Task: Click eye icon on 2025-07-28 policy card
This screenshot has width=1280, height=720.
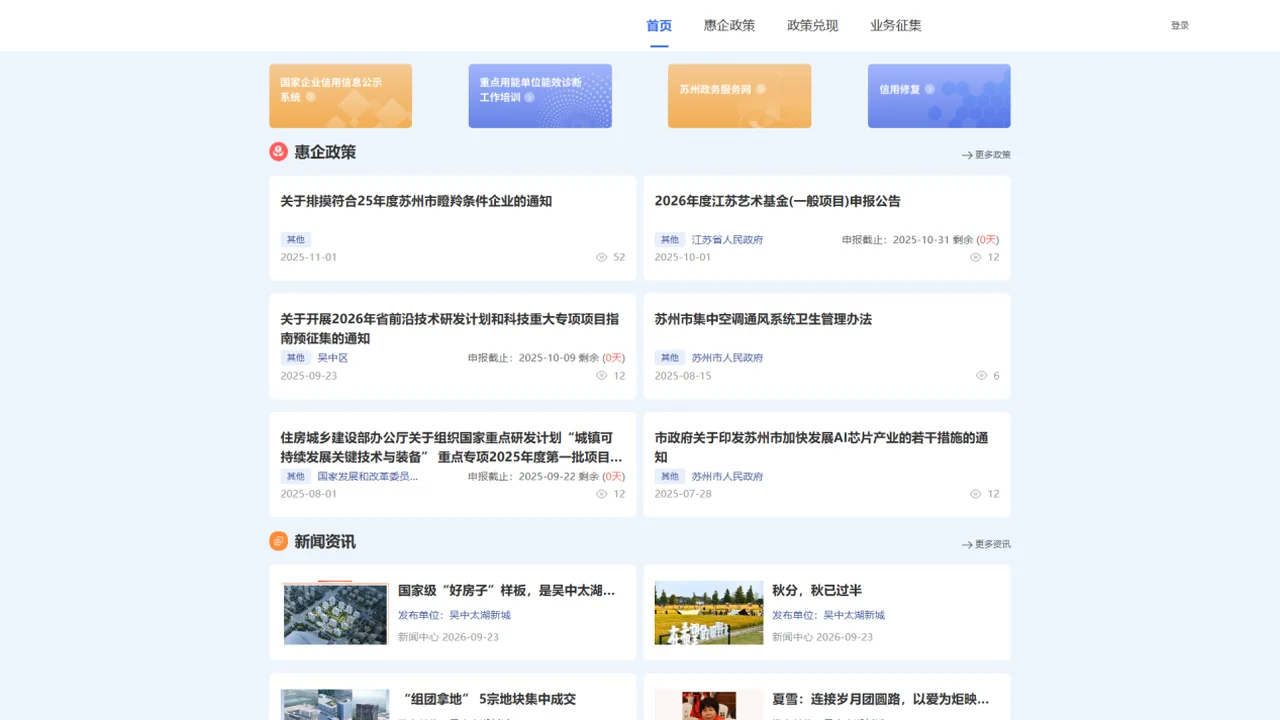Action: (976, 494)
